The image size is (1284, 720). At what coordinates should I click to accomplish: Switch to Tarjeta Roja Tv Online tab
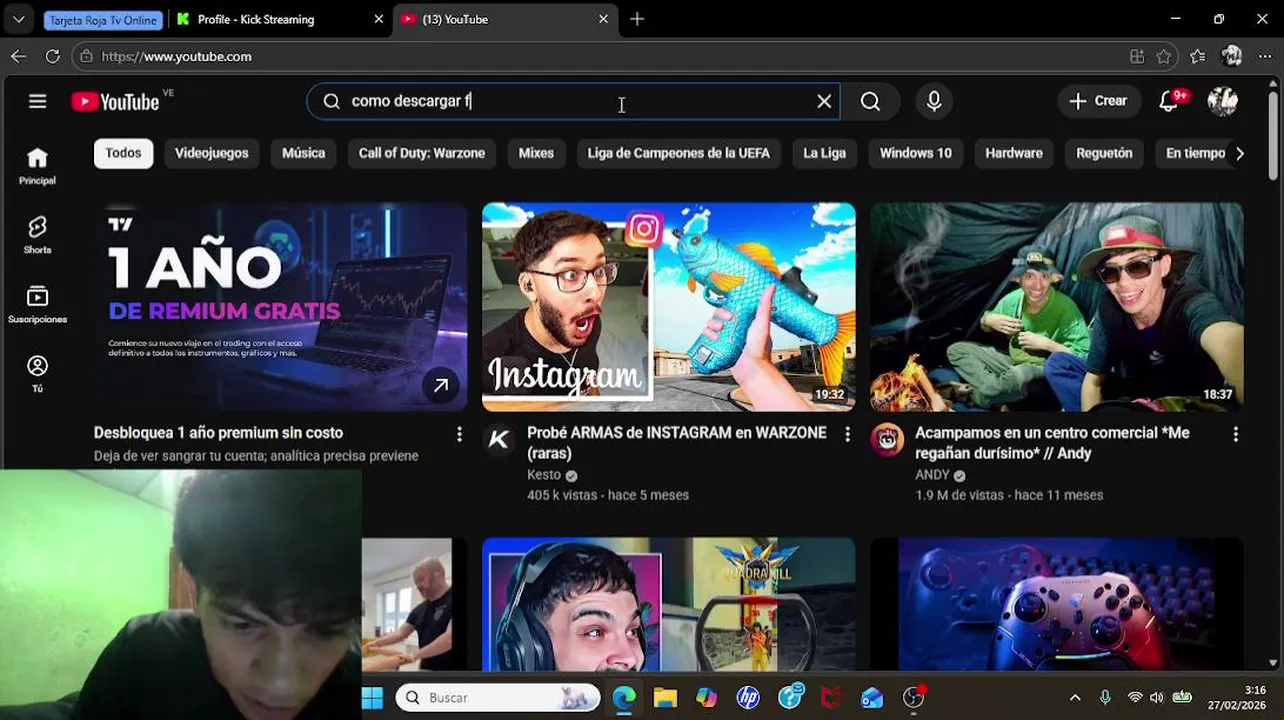point(103,20)
